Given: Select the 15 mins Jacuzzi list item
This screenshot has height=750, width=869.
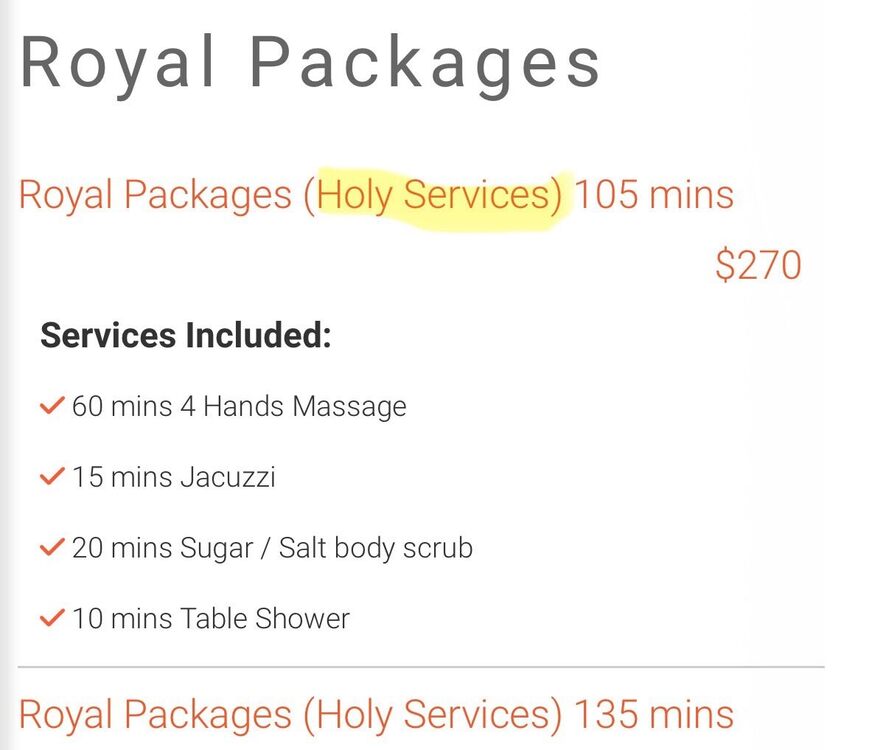Looking at the screenshot, I should coord(173,477).
